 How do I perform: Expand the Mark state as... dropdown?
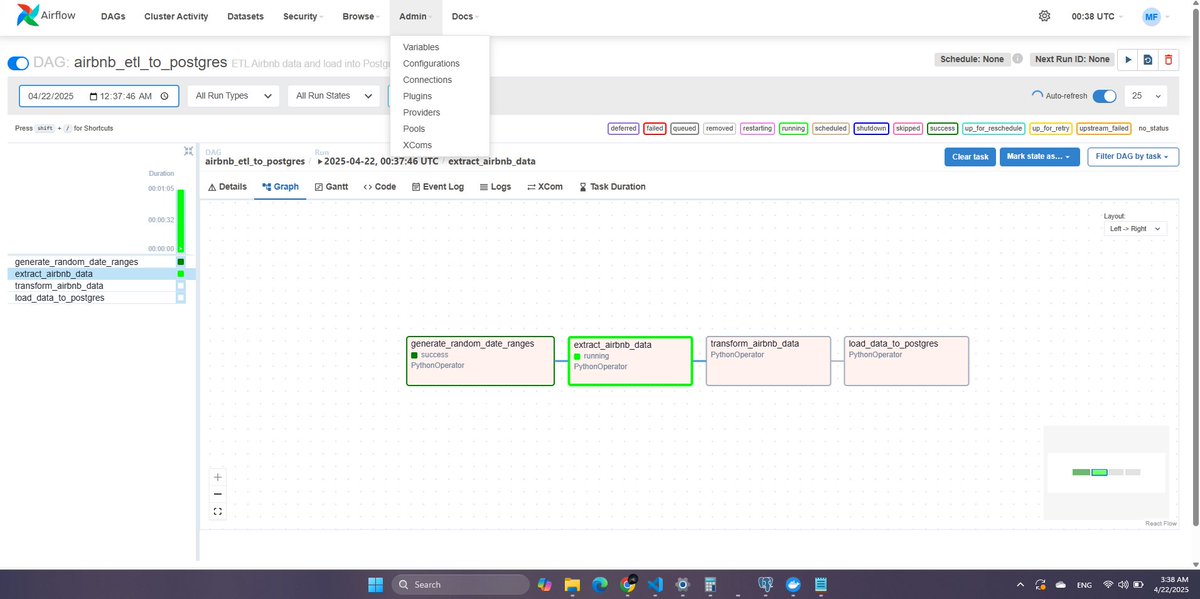(x=1039, y=157)
